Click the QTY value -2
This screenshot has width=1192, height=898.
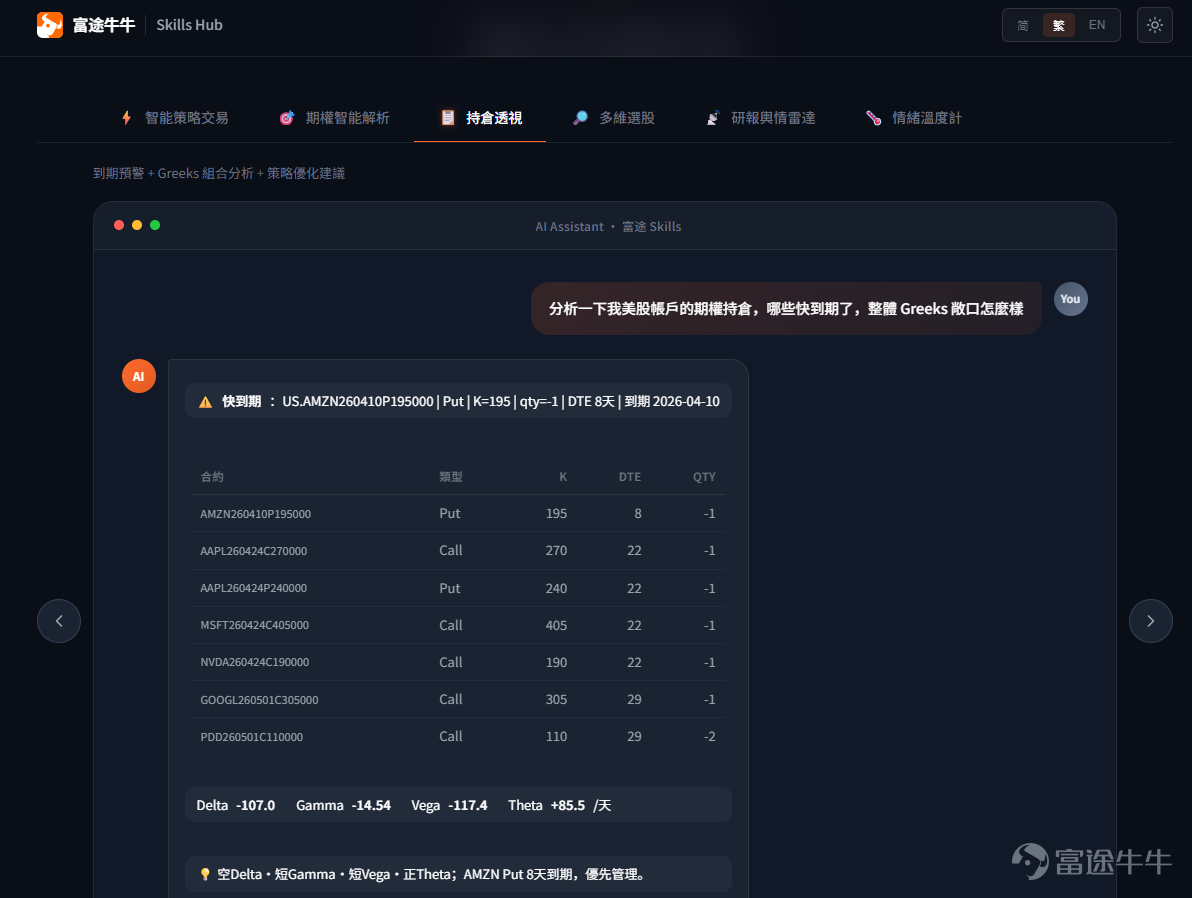click(709, 737)
